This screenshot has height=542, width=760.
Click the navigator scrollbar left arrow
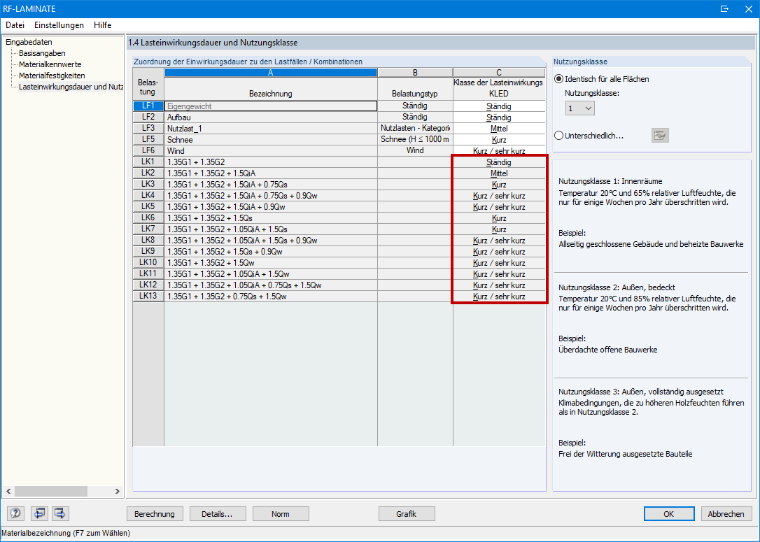tap(8, 491)
